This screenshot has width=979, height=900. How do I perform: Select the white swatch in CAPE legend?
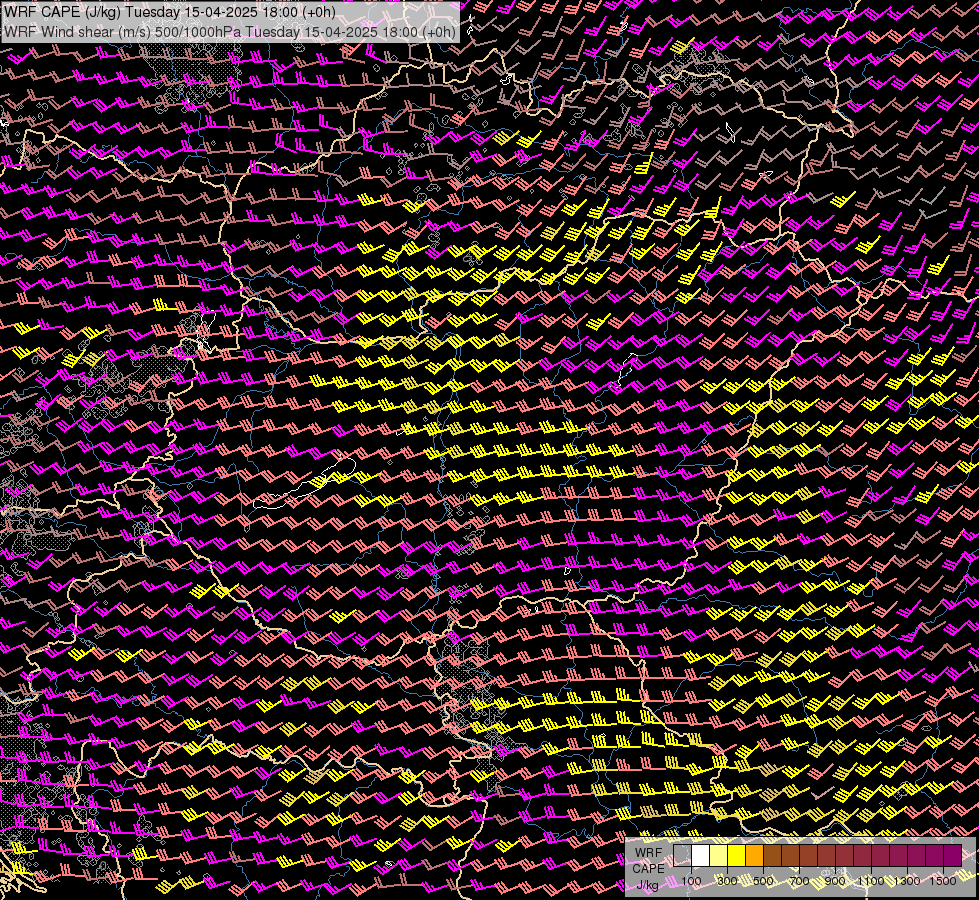pyautogui.click(x=701, y=856)
